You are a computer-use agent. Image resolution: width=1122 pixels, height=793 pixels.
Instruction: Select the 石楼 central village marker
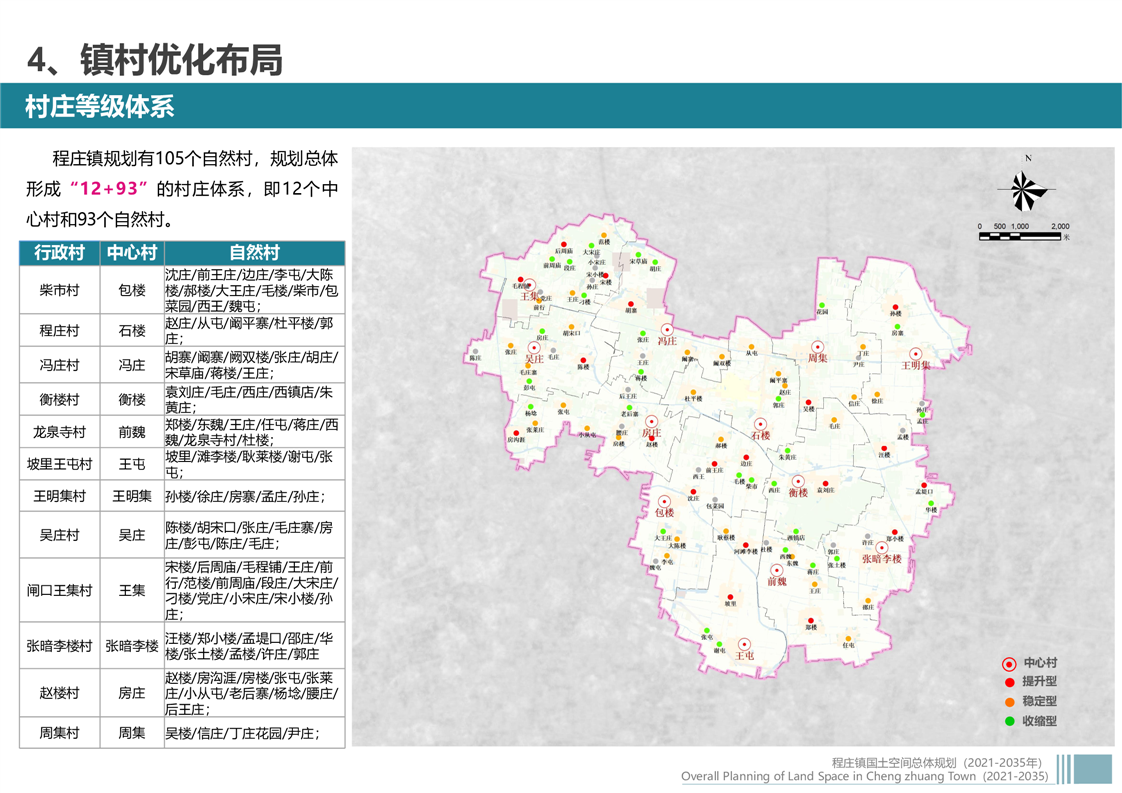click(760, 424)
